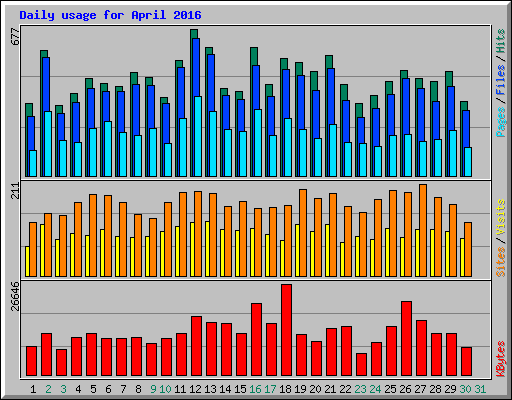Click the red KBytes bar for day 16

tap(256, 340)
